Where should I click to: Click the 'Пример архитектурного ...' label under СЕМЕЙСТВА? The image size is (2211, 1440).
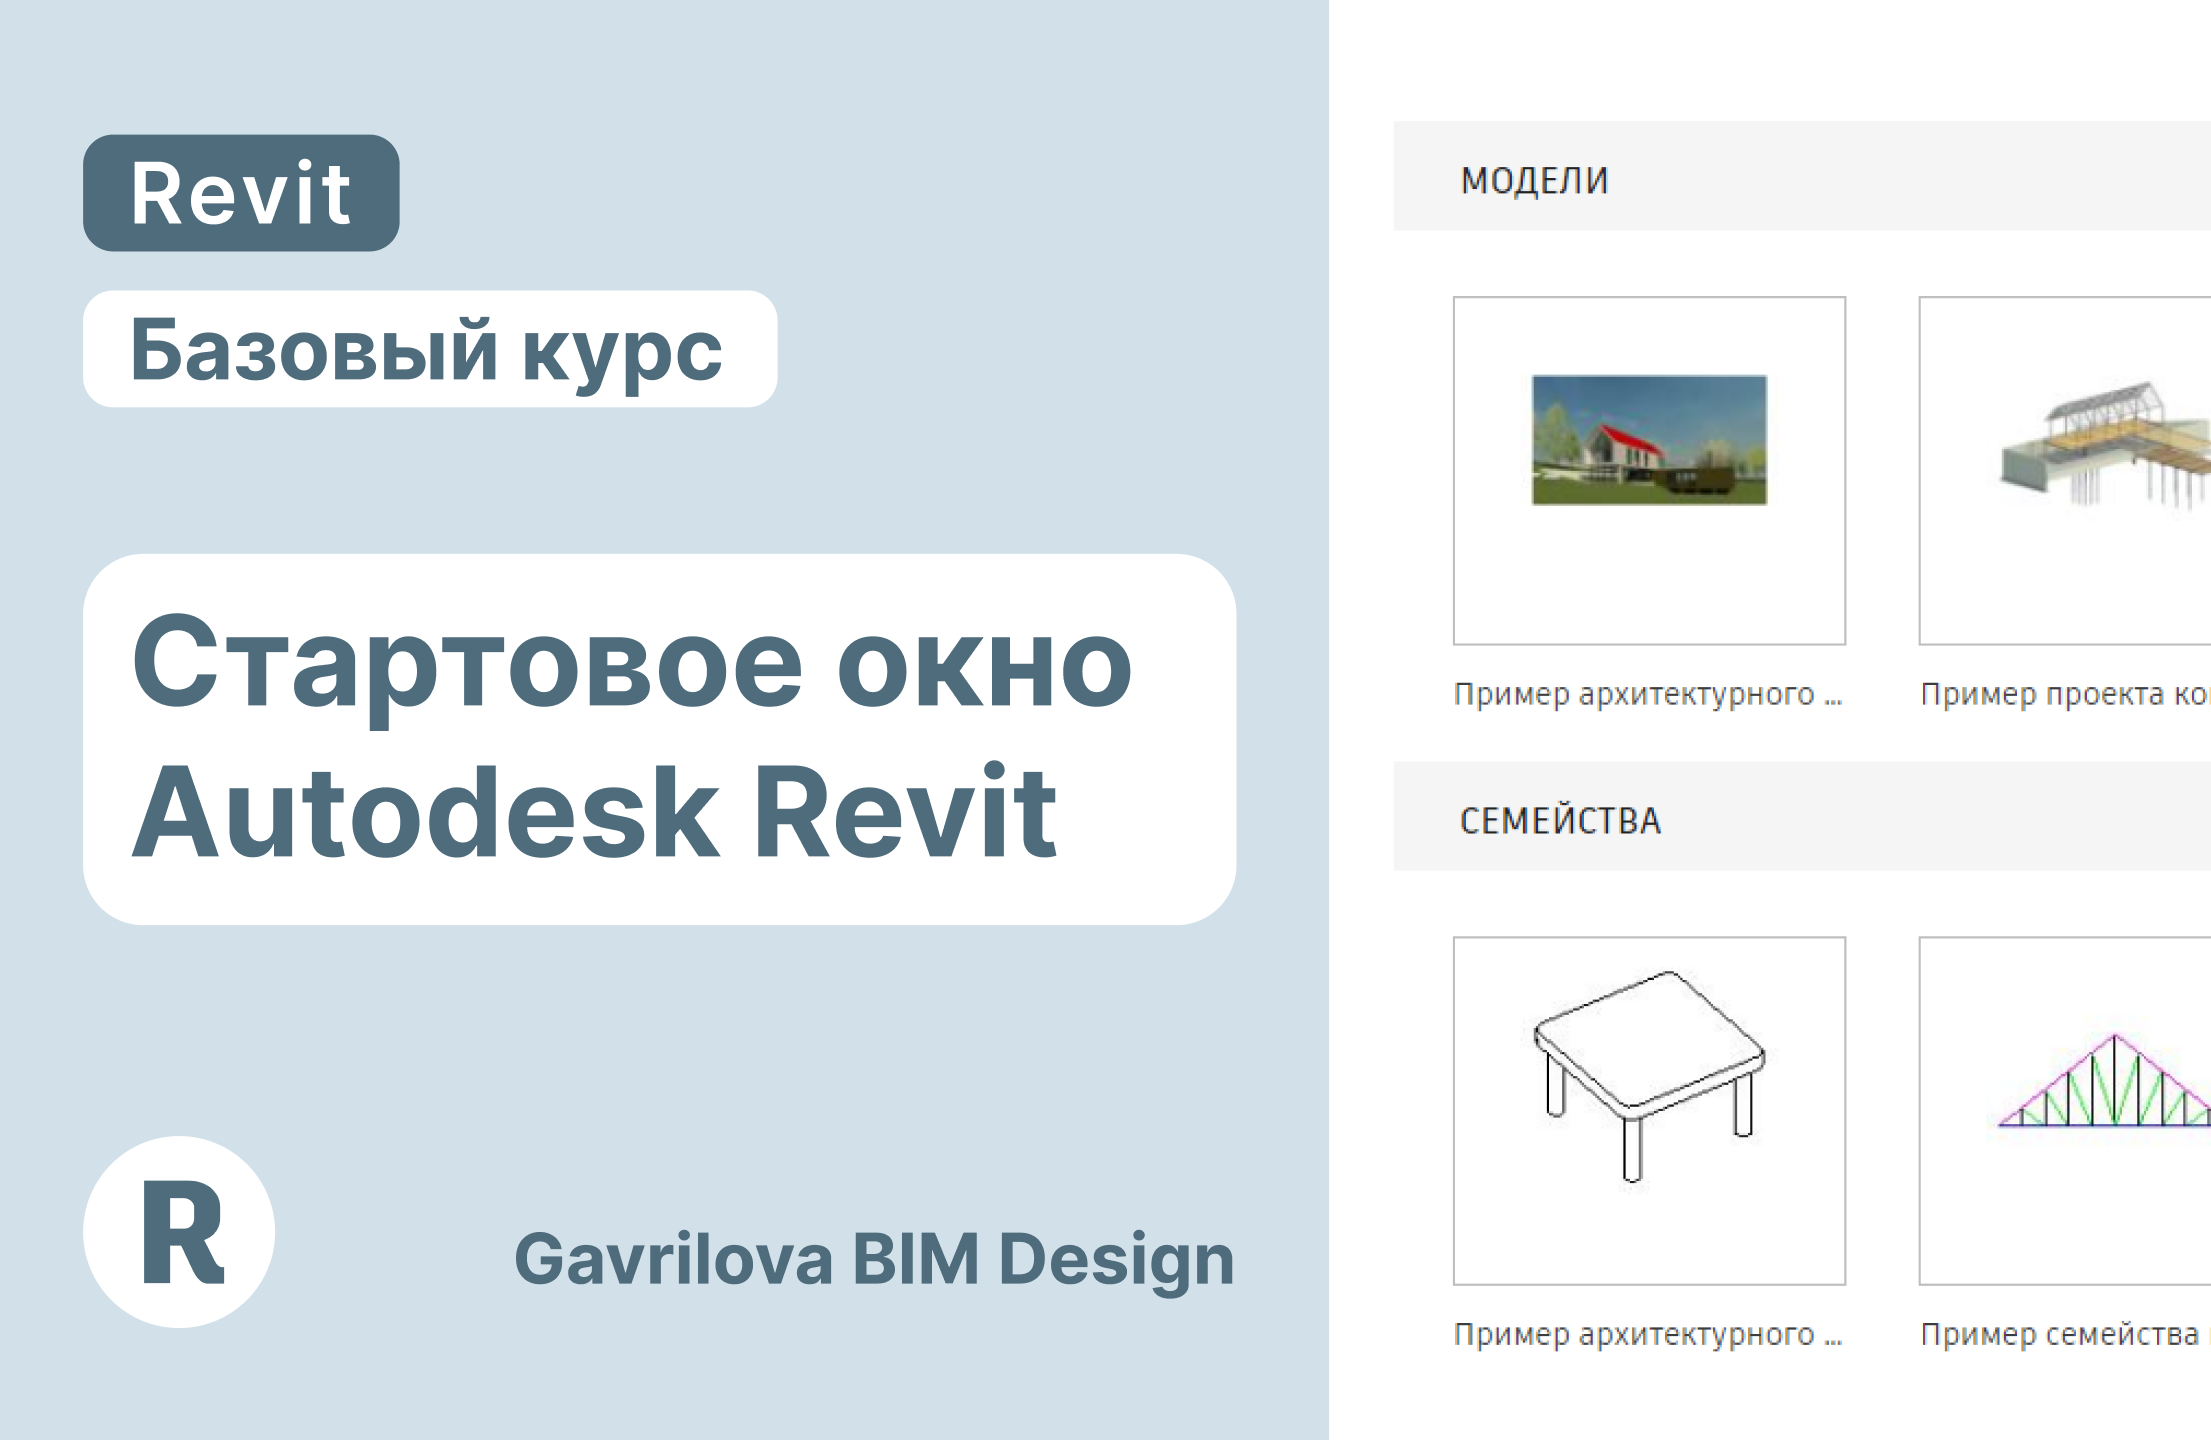click(1648, 1334)
